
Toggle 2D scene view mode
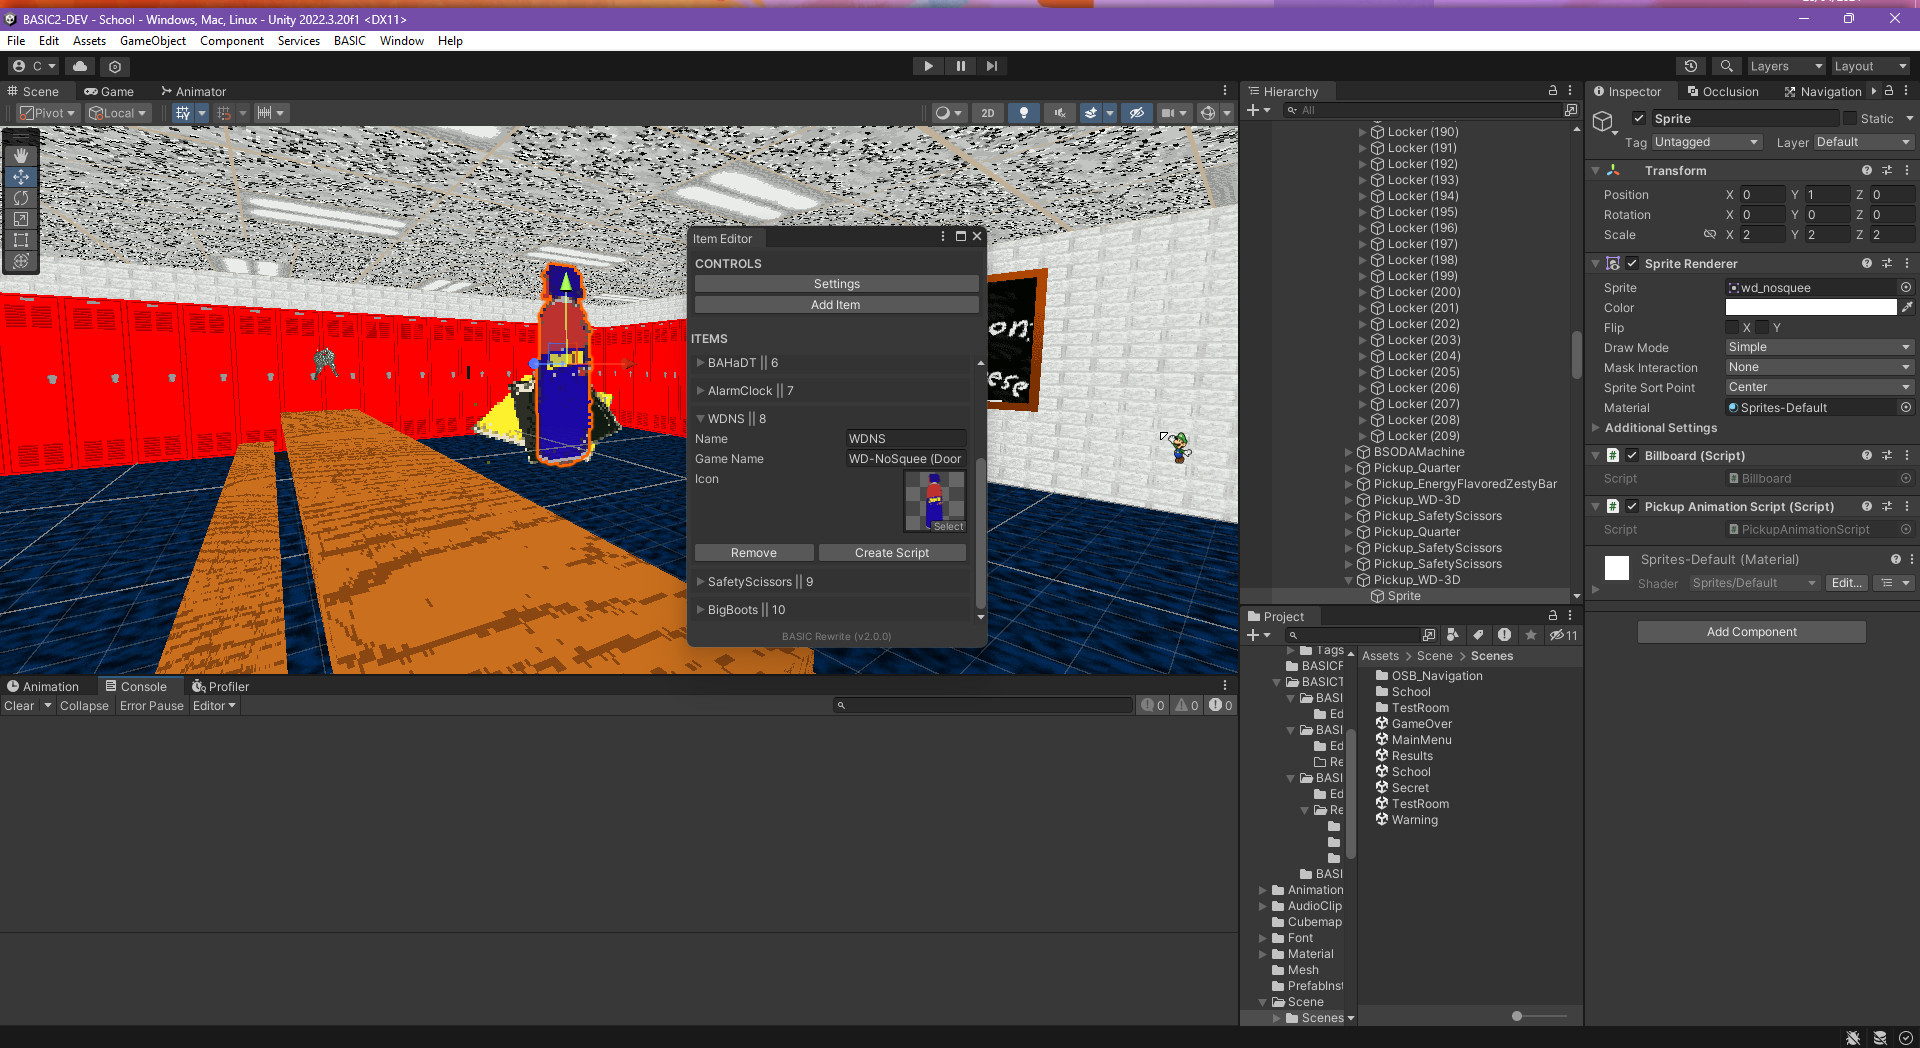point(987,112)
